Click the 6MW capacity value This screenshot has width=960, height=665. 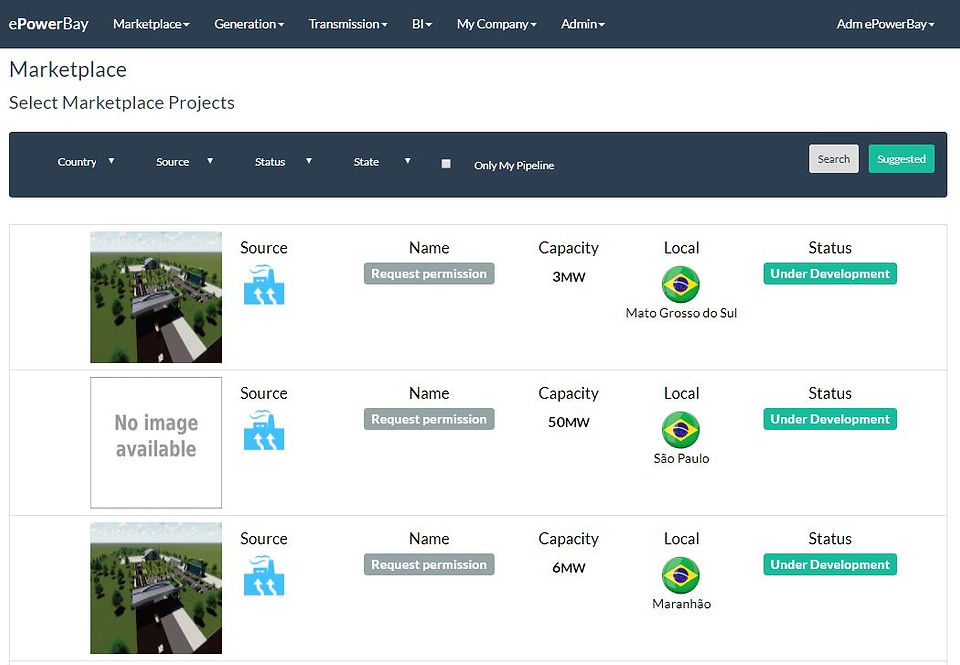569,568
